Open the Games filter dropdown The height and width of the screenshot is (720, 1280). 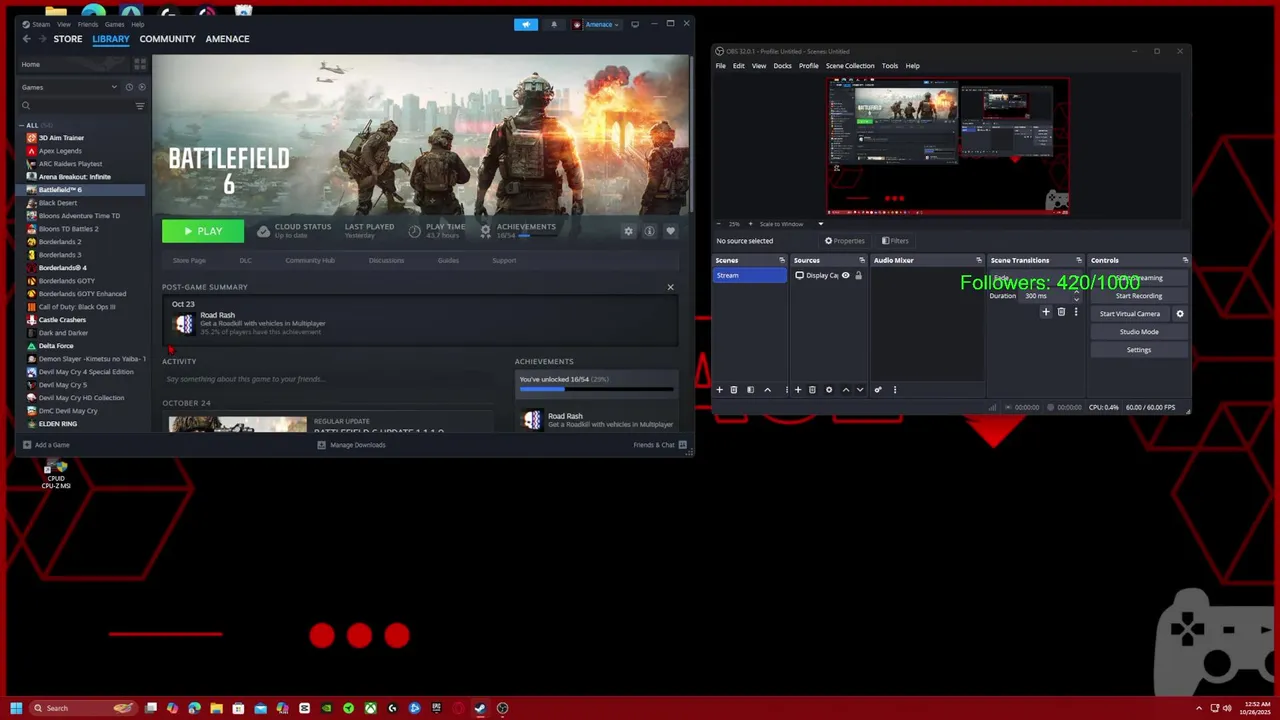pos(69,87)
